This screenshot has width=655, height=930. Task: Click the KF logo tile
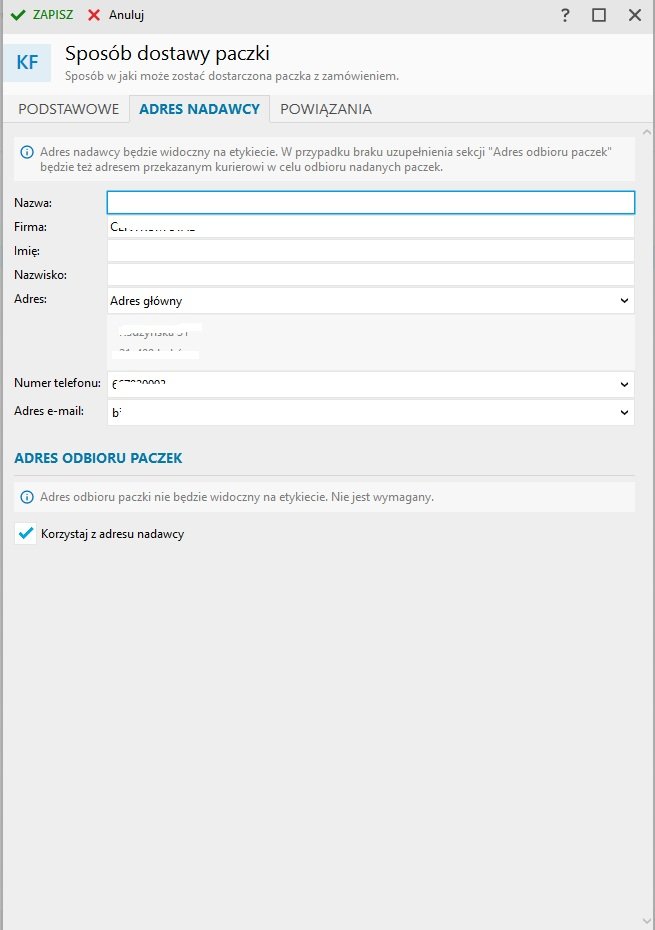click(27, 62)
